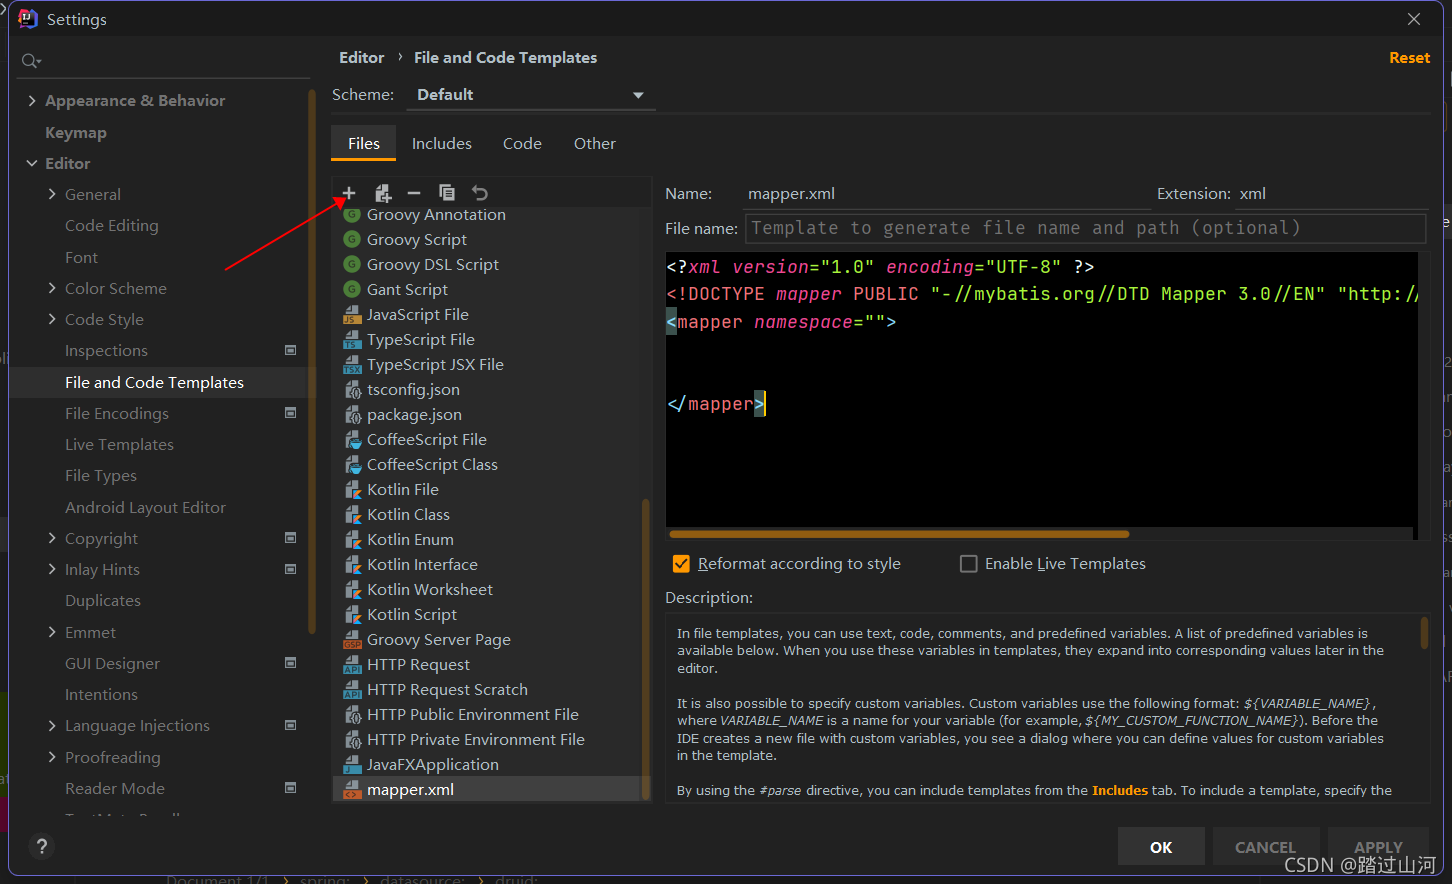Expand the General settings node

52,194
